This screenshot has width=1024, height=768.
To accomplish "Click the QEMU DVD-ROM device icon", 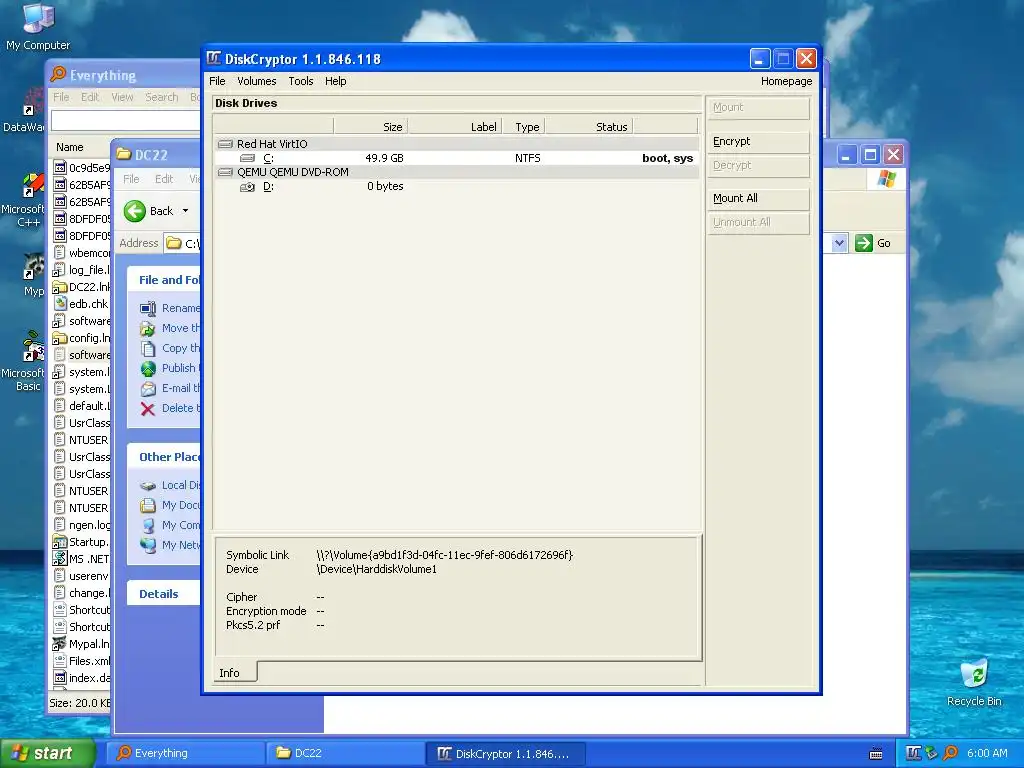I will point(225,172).
